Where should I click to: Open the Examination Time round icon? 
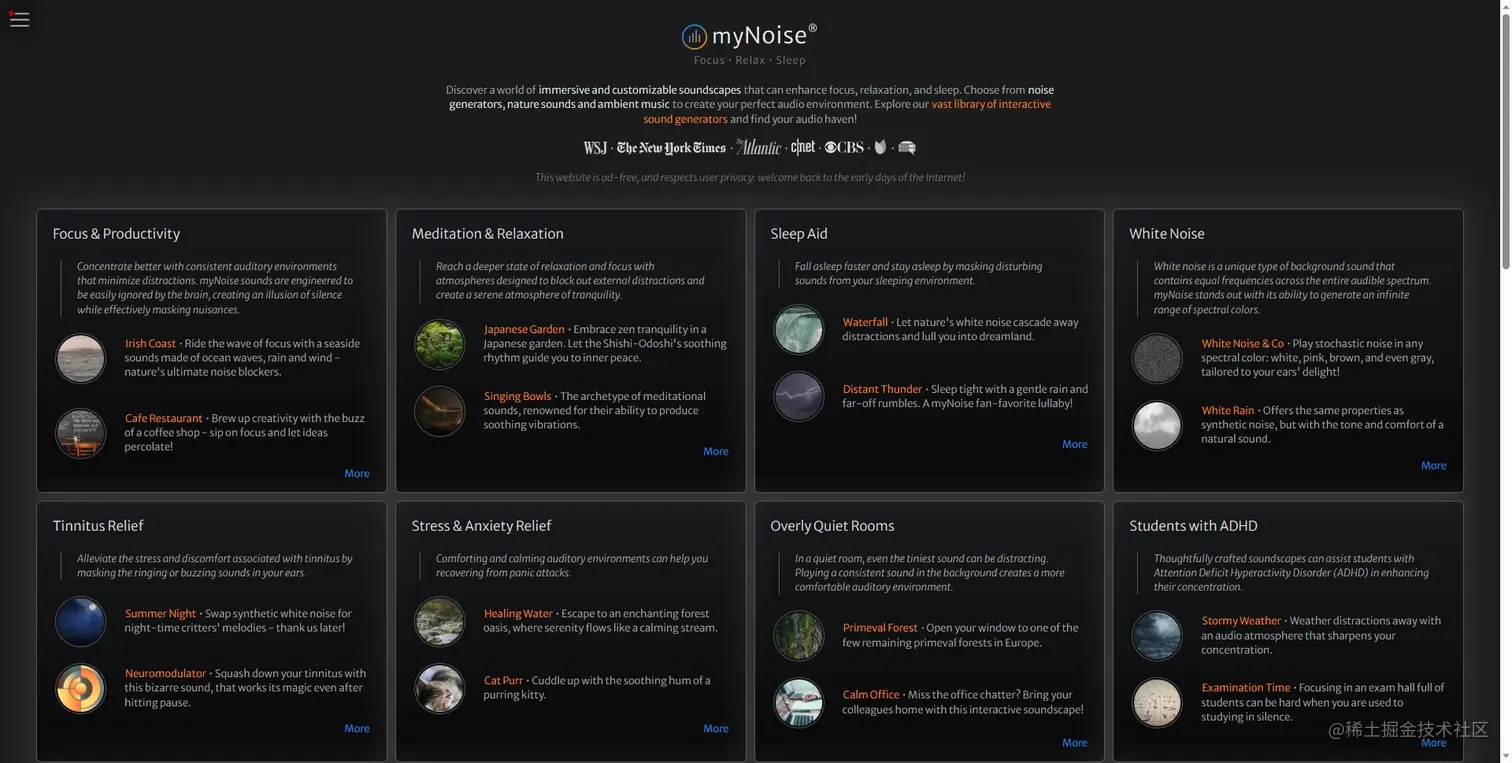1157,702
